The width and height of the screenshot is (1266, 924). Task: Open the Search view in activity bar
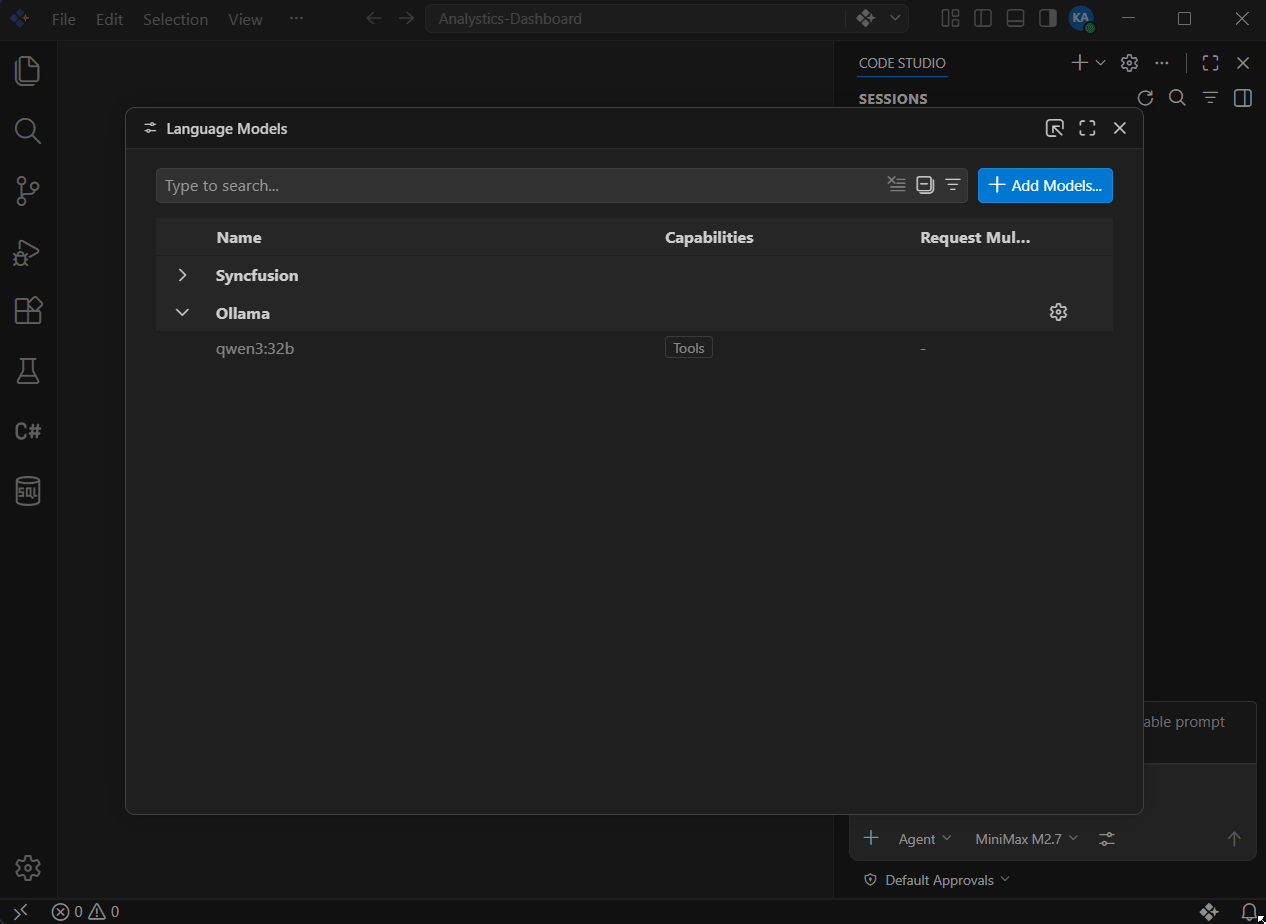(x=28, y=130)
